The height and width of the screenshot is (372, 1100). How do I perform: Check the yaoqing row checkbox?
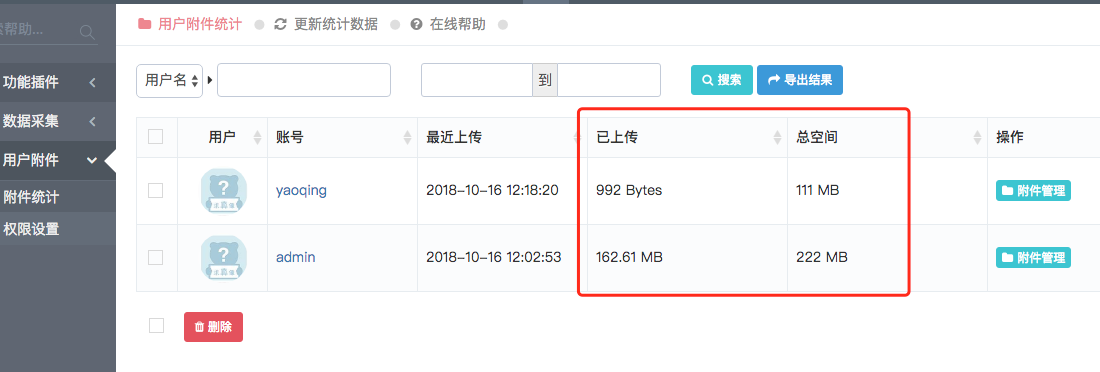(156, 190)
